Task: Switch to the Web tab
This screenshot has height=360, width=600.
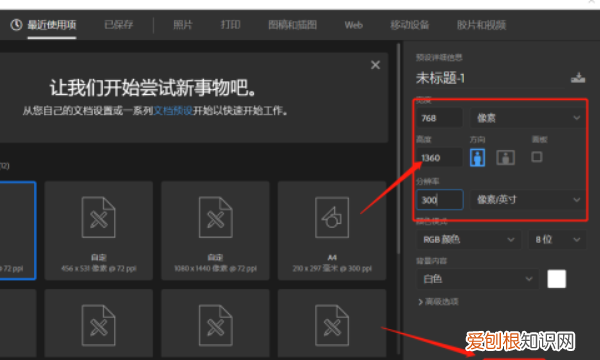Action: pos(354,25)
